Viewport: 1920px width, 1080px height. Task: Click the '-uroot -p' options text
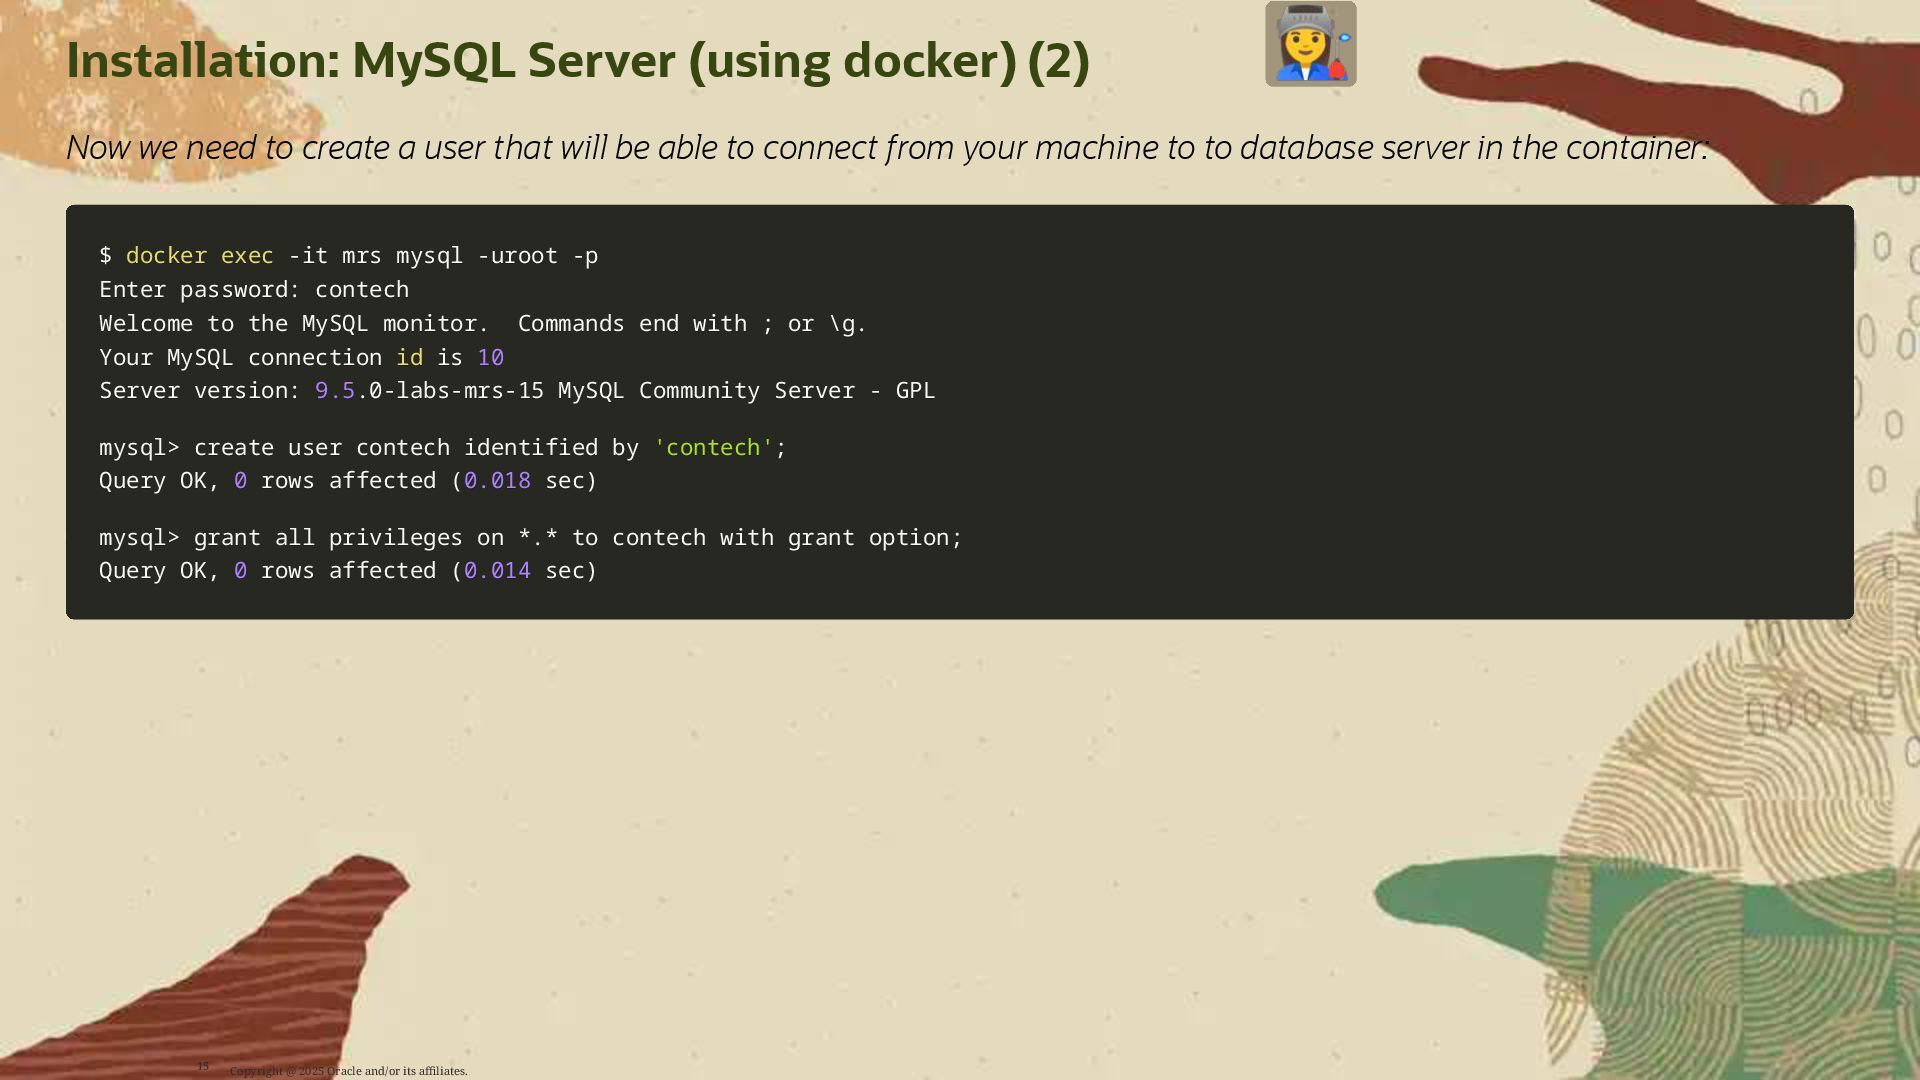point(537,256)
